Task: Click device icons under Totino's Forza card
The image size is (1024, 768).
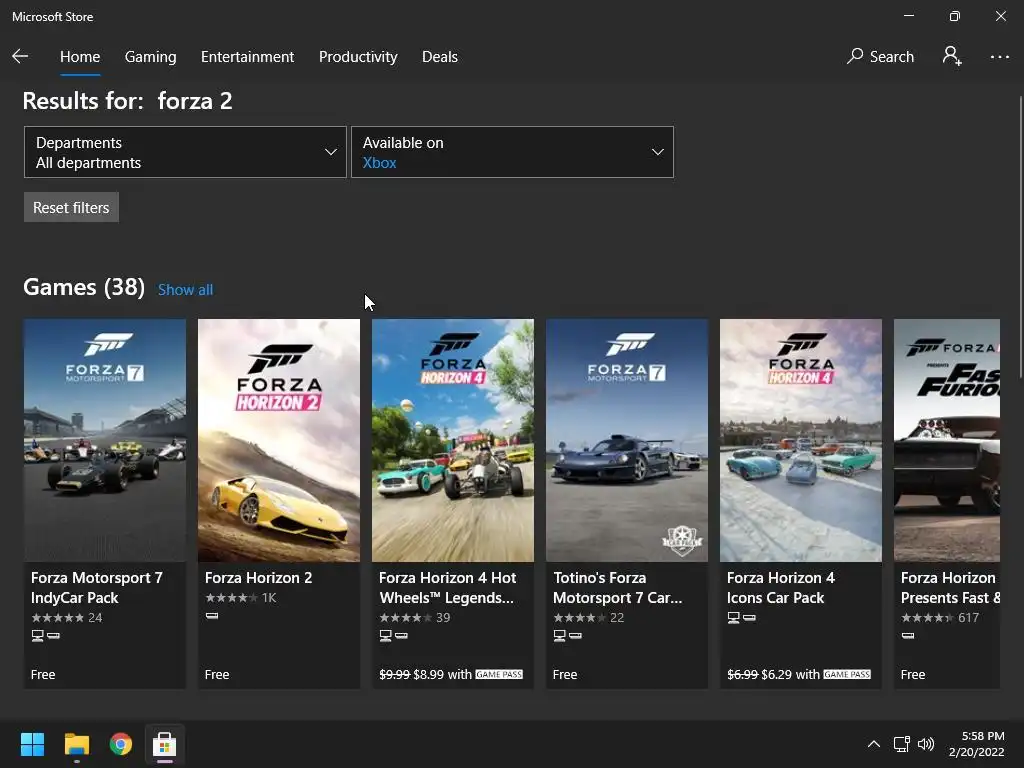Action: [x=568, y=635]
